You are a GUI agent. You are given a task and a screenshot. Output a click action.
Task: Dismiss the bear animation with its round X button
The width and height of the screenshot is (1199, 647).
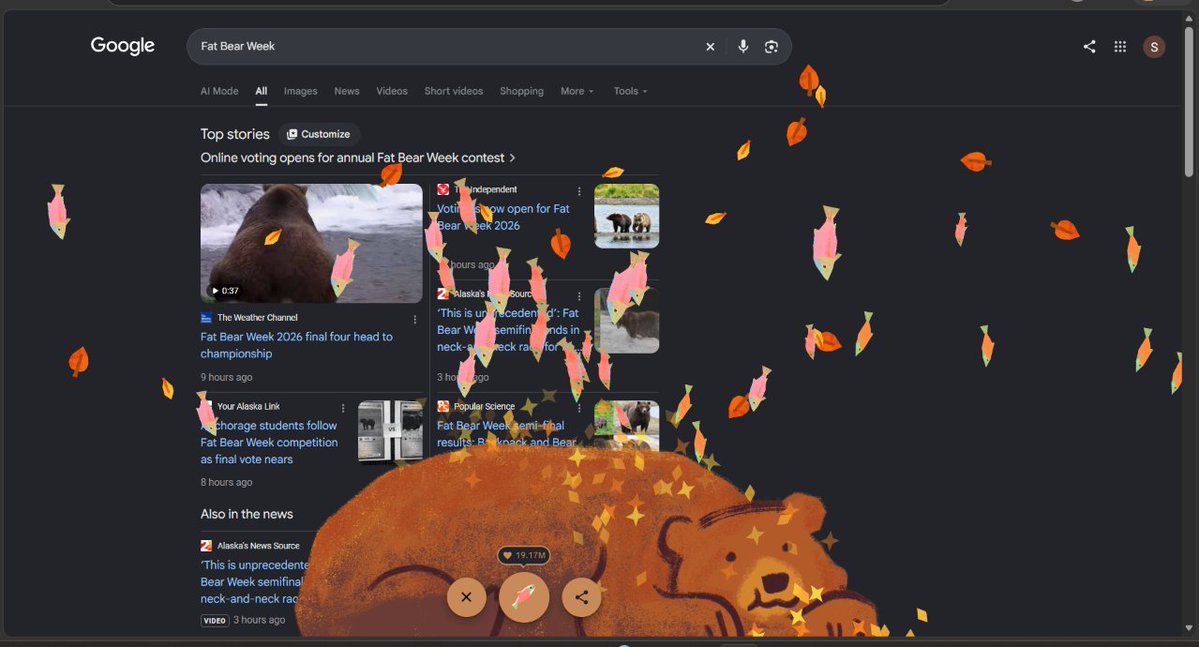click(466, 597)
